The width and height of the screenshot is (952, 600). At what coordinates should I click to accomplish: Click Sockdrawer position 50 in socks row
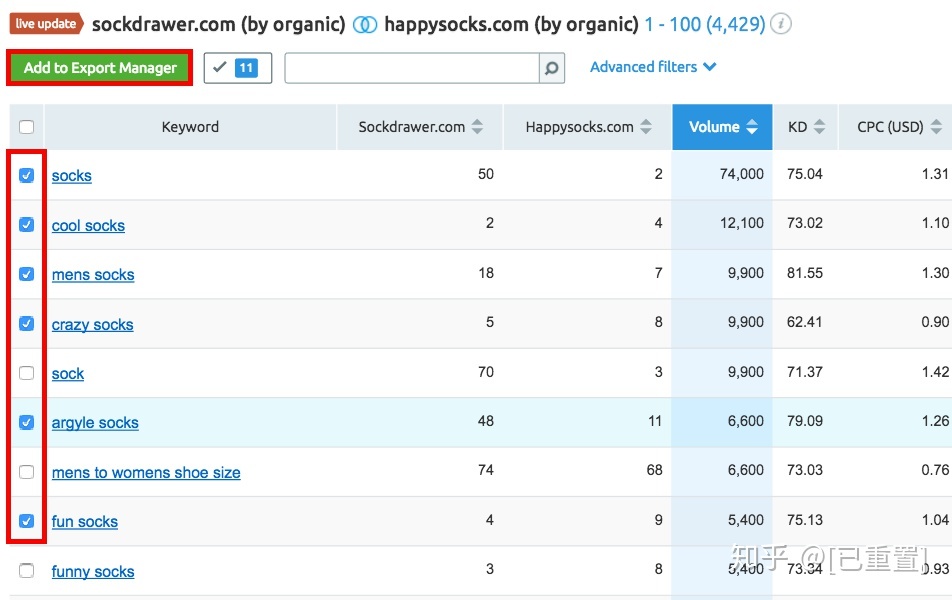click(486, 174)
